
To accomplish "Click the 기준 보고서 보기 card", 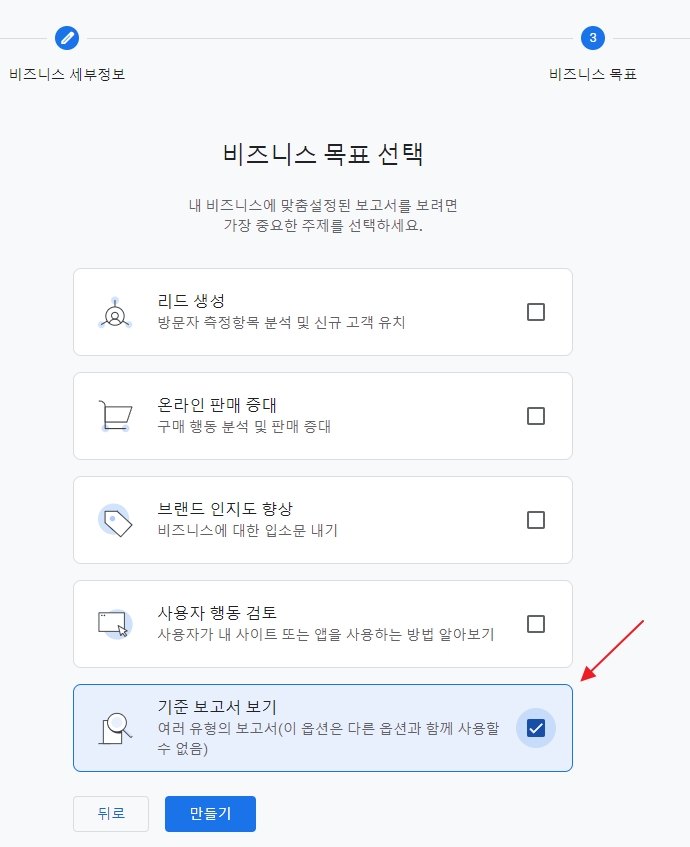I will click(322, 728).
